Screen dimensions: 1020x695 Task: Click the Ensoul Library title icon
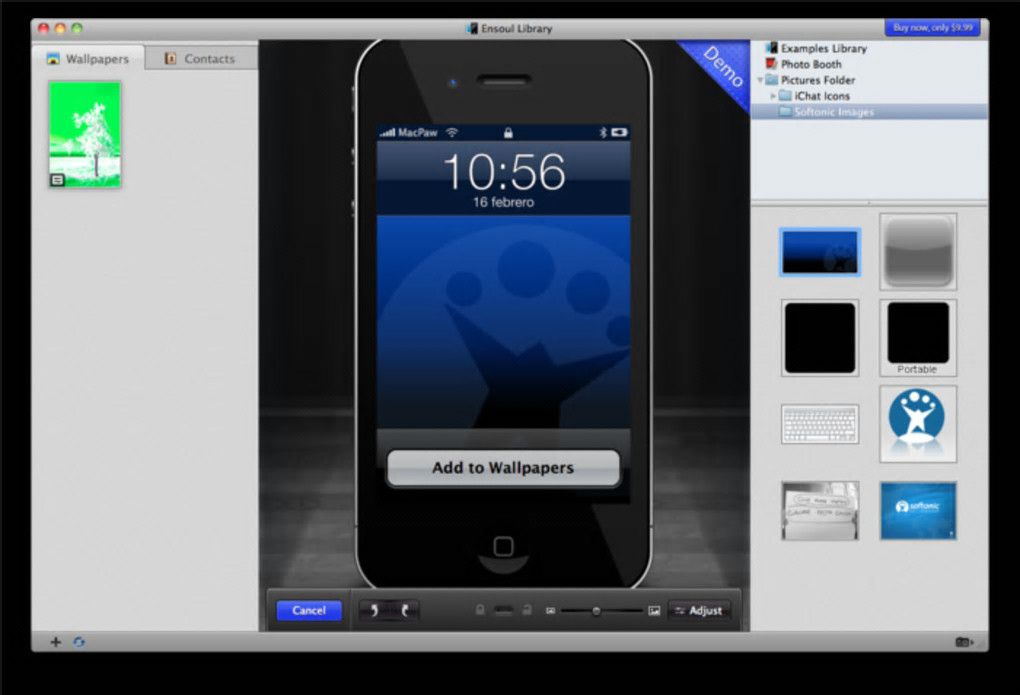pyautogui.click(x=472, y=29)
